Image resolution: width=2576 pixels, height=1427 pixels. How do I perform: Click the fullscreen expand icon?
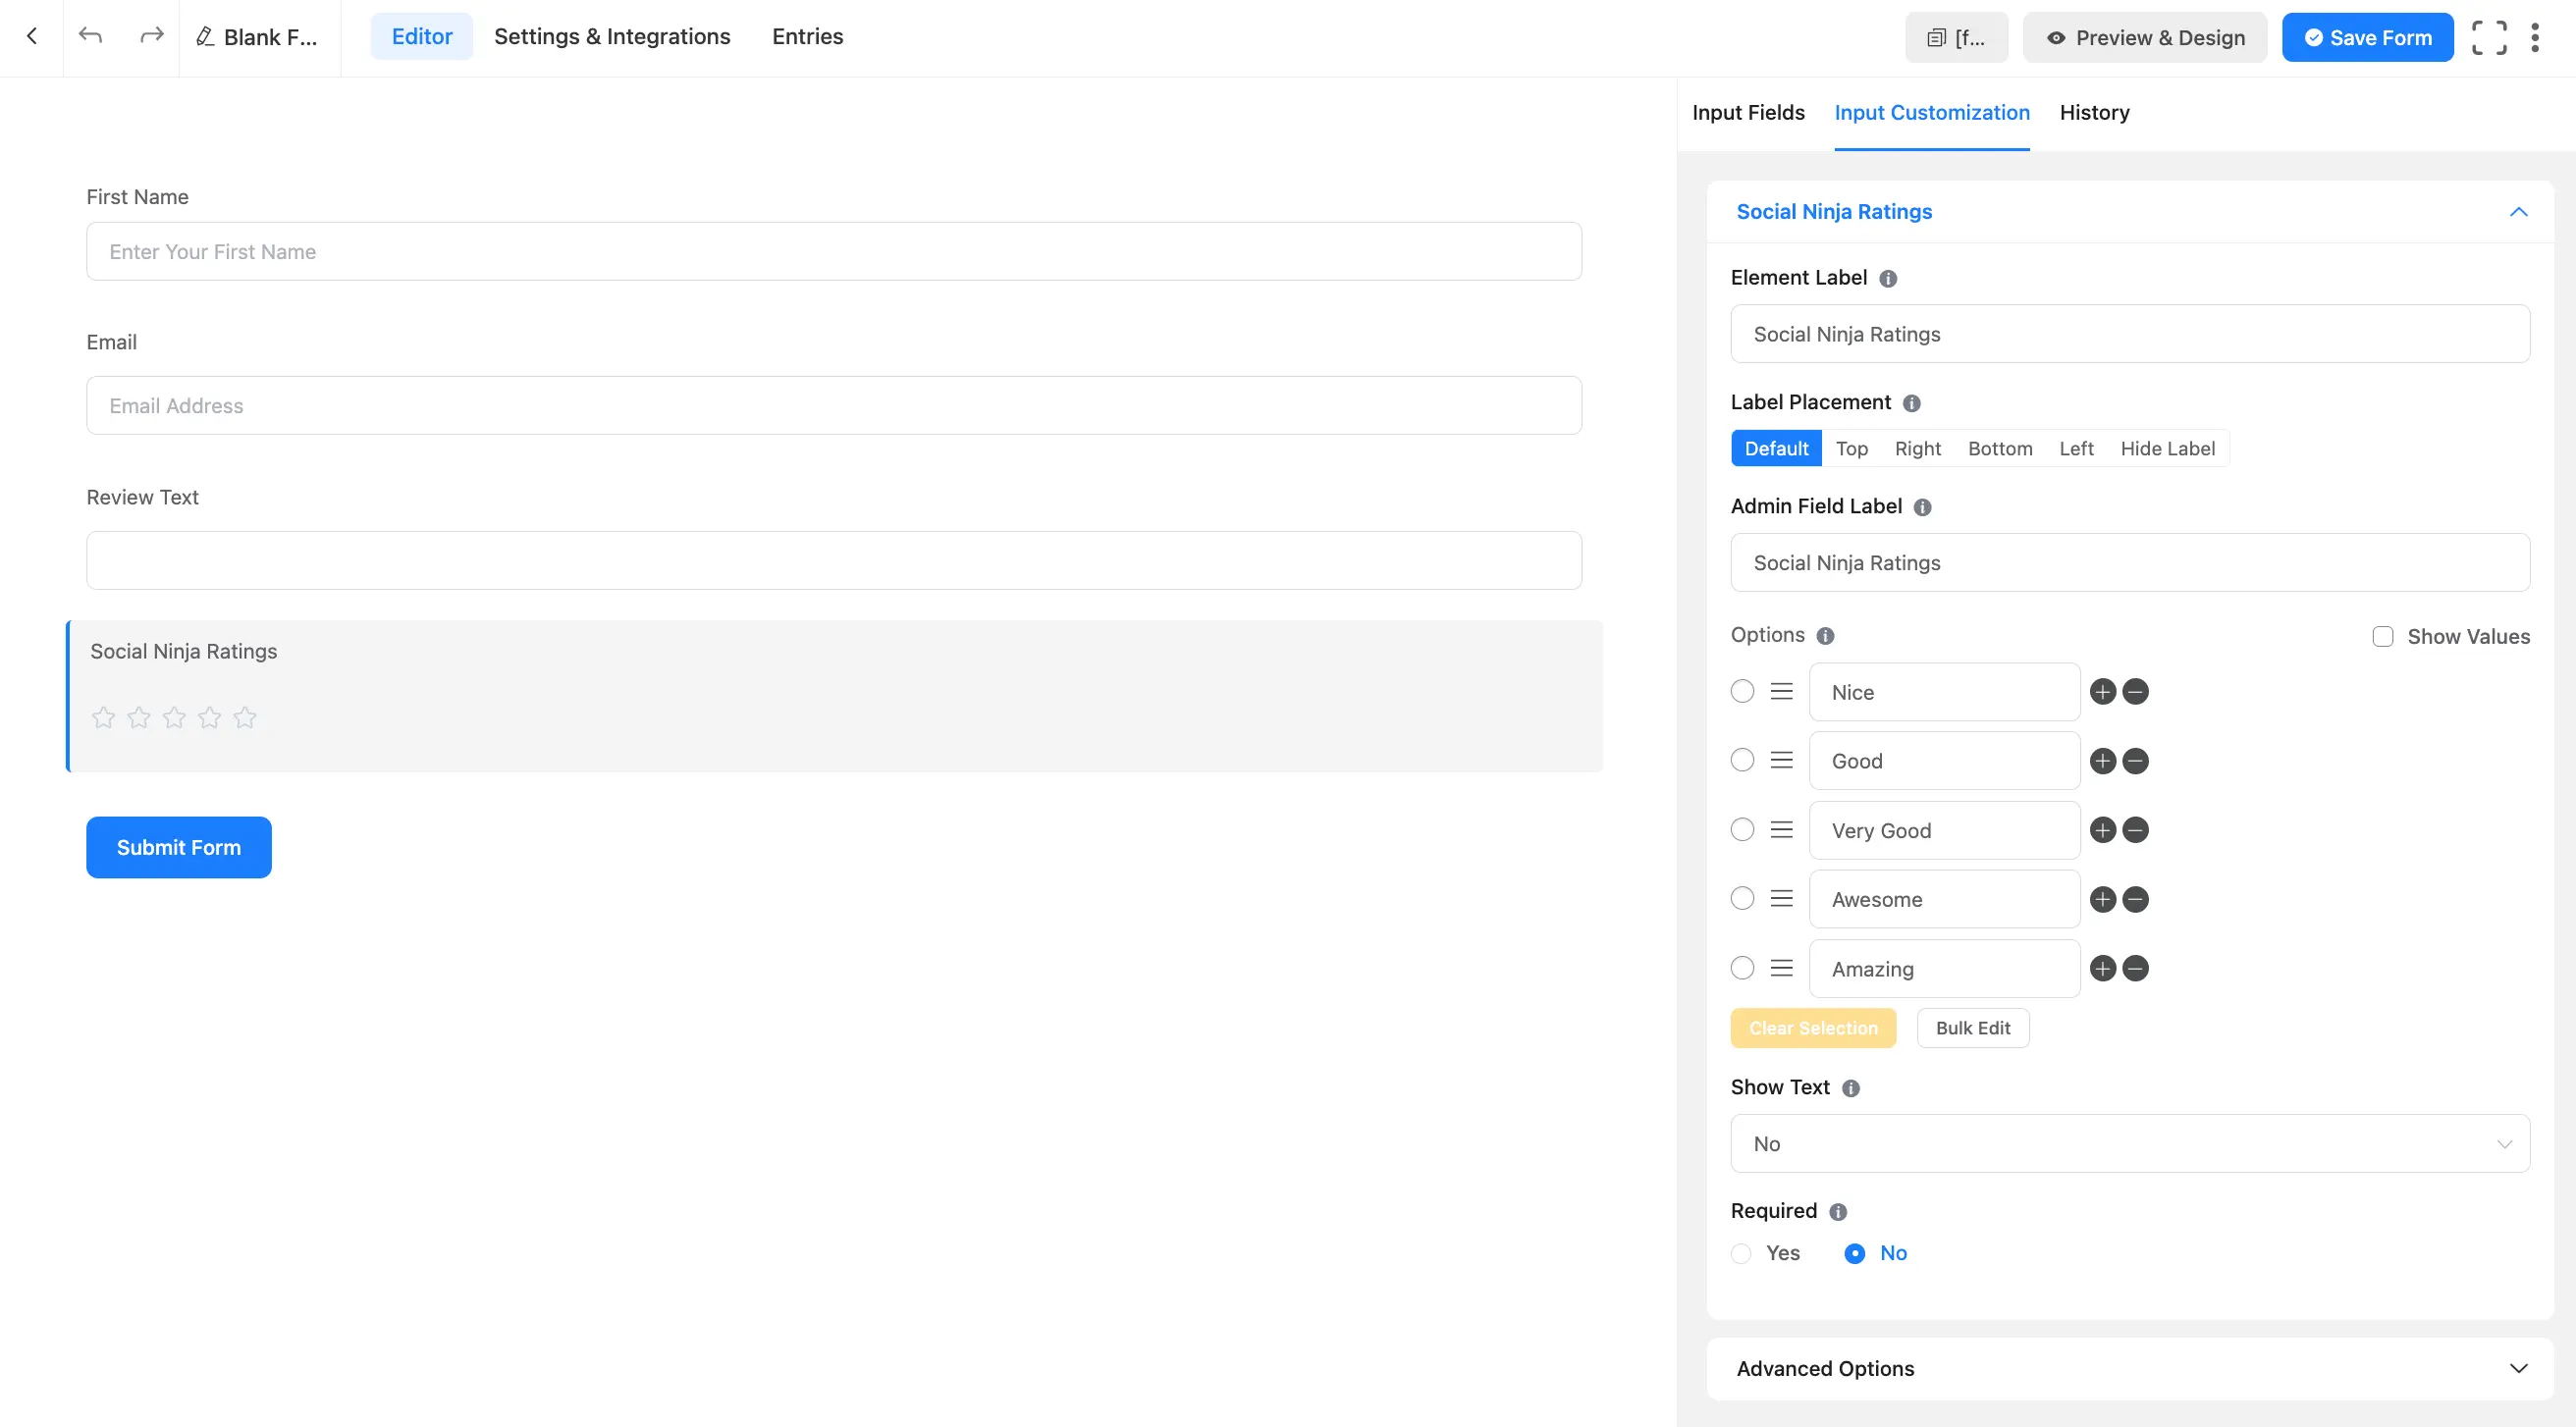click(x=2490, y=36)
